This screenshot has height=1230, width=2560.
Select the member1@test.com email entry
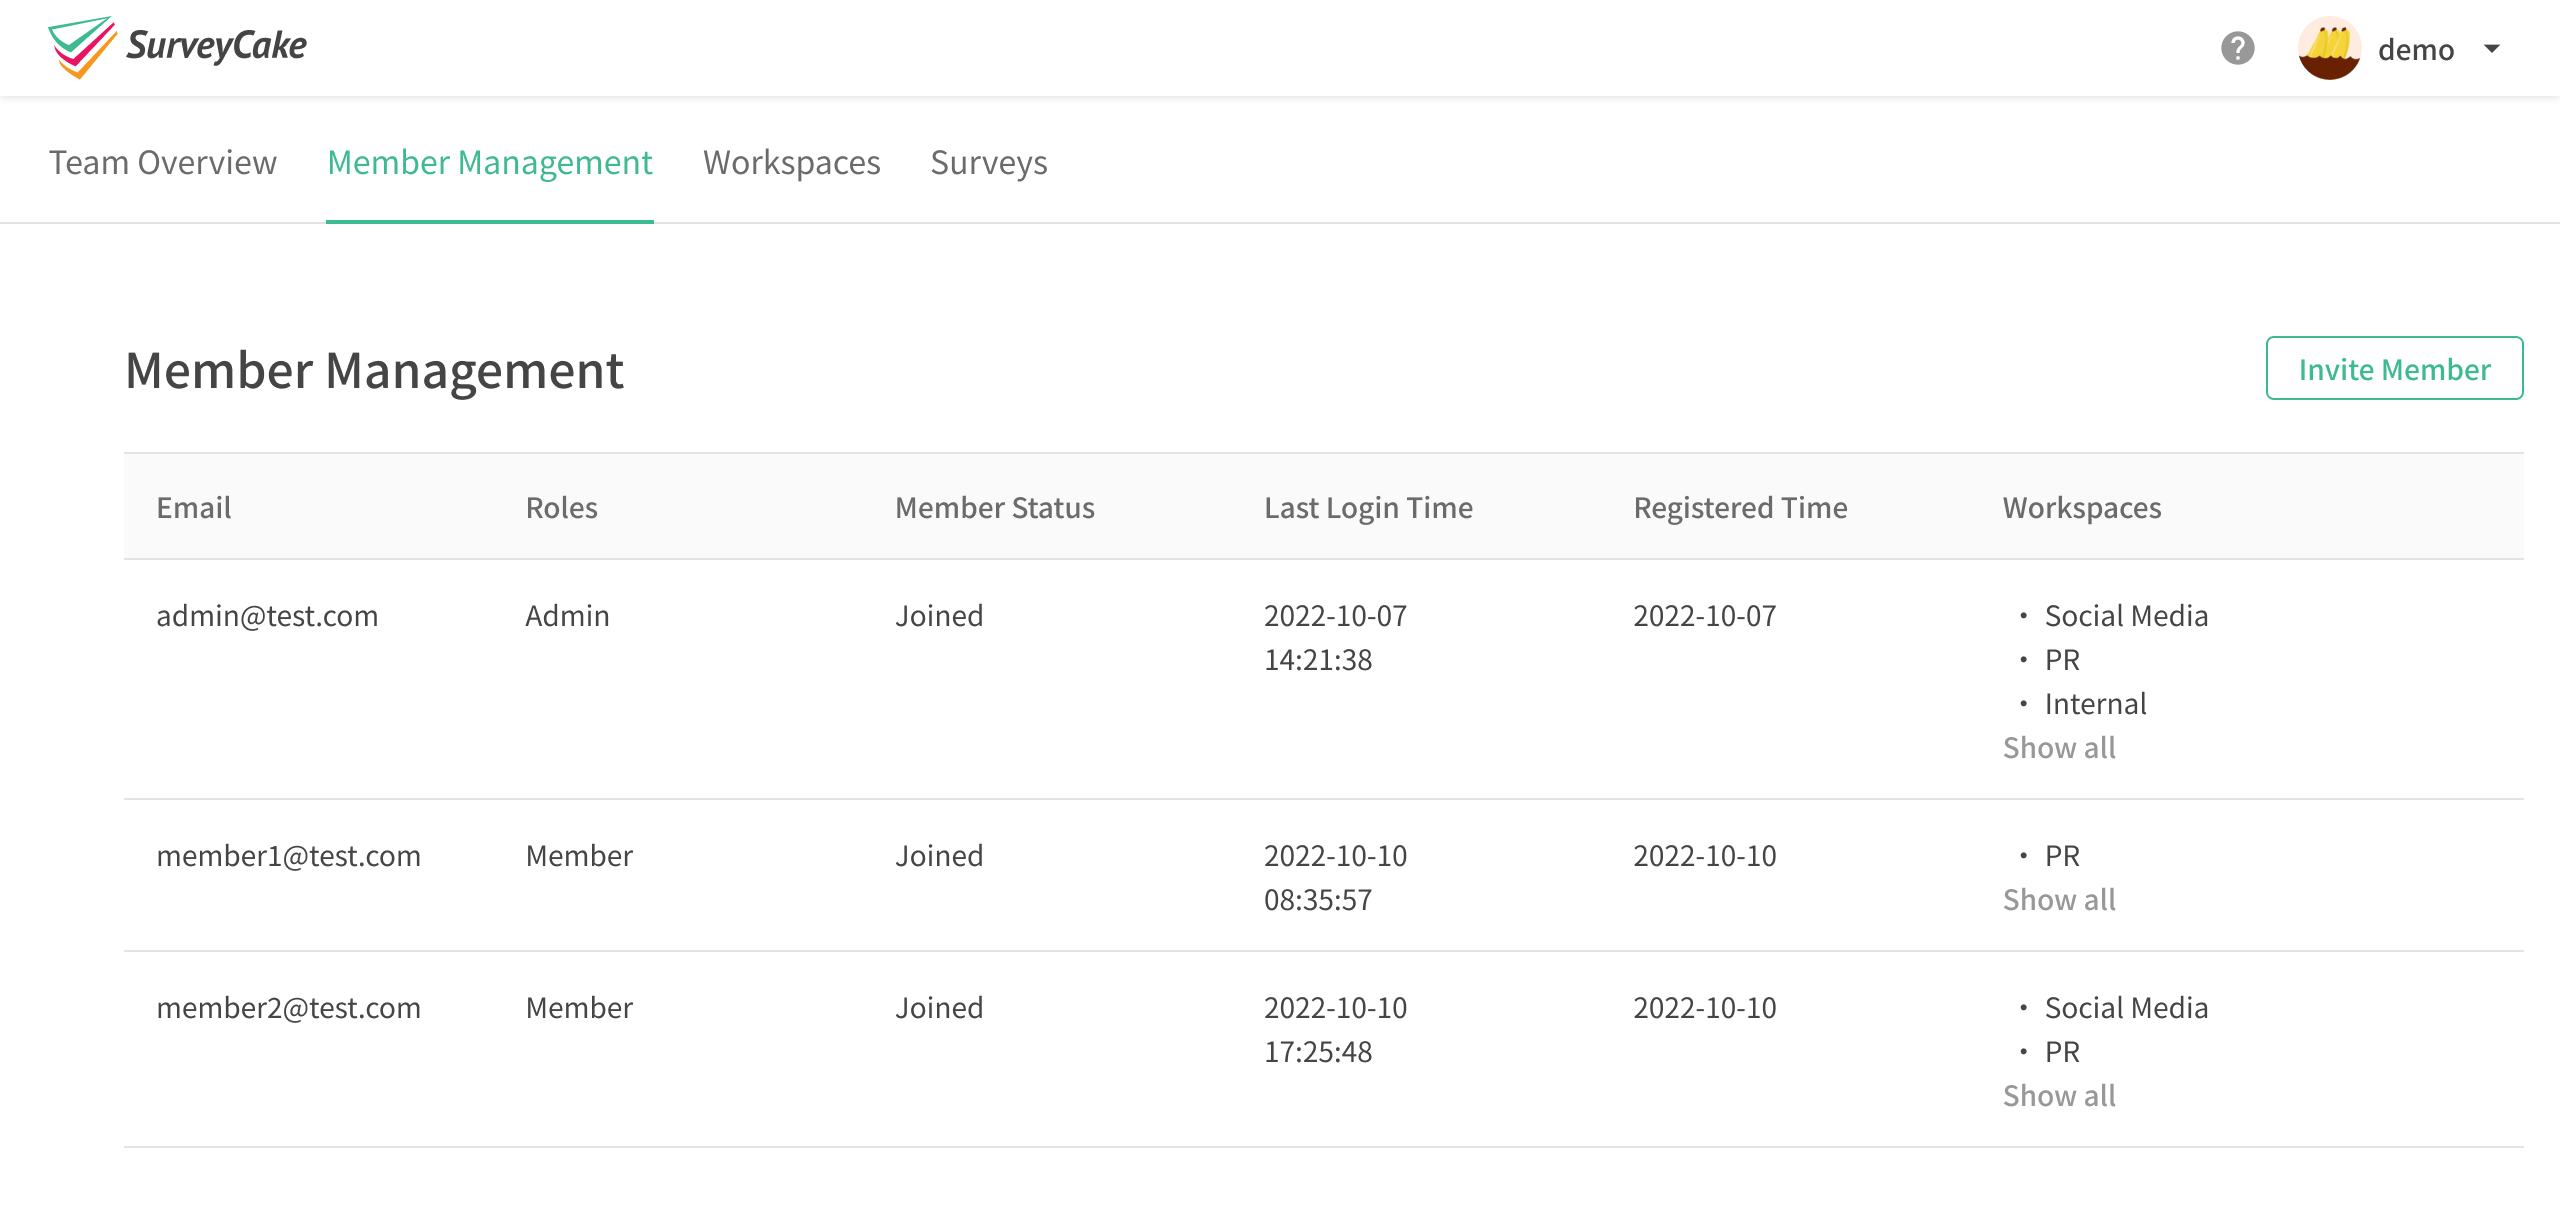pyautogui.click(x=289, y=856)
